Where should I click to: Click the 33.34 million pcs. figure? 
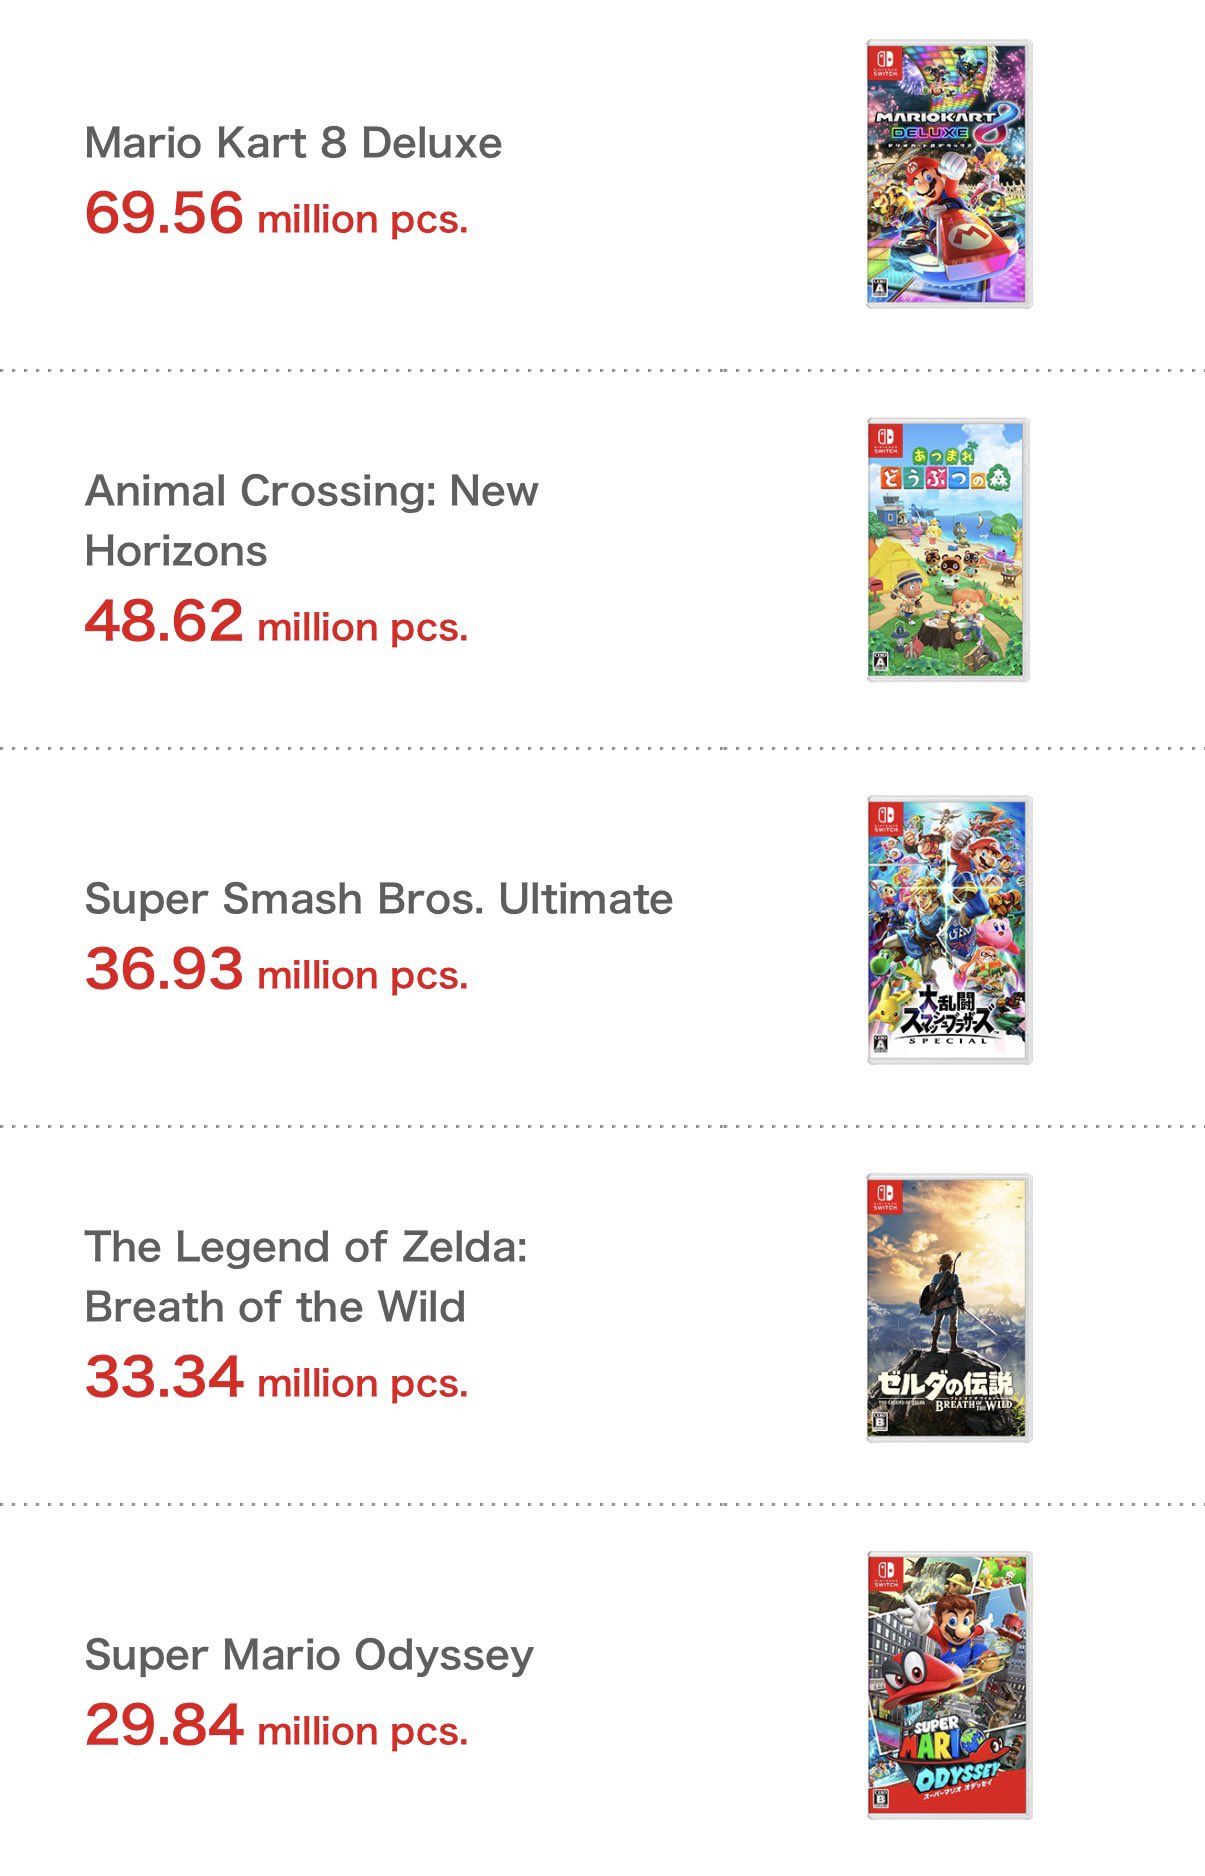276,1378
